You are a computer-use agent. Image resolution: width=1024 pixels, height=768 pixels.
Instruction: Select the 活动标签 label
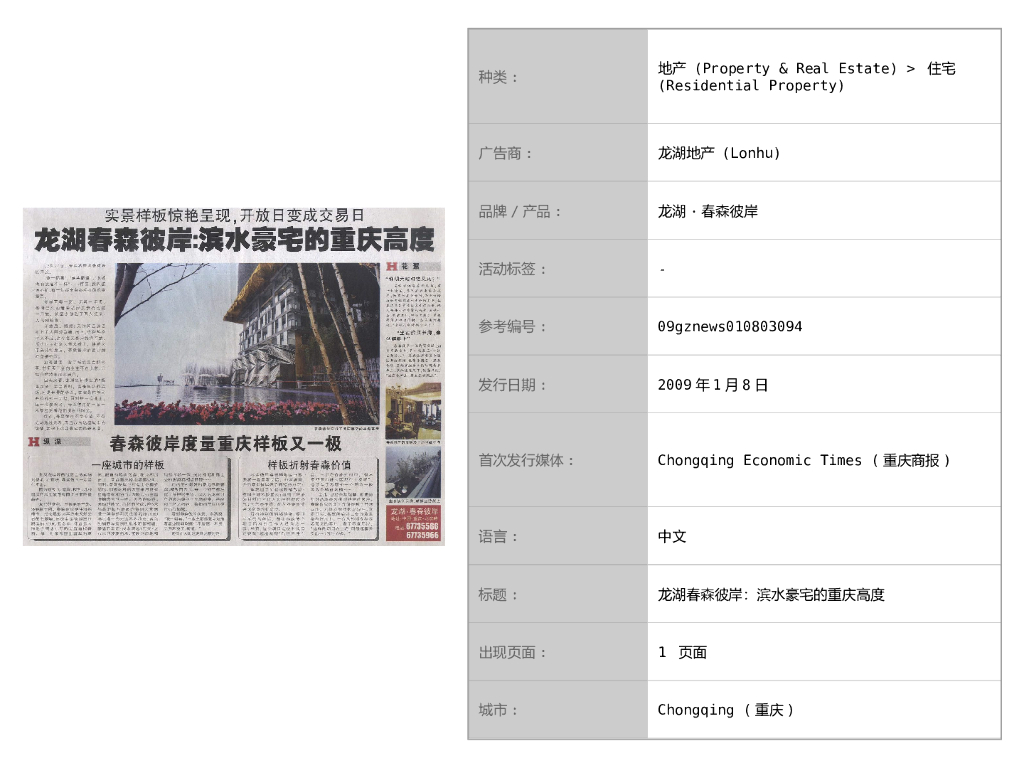(513, 269)
